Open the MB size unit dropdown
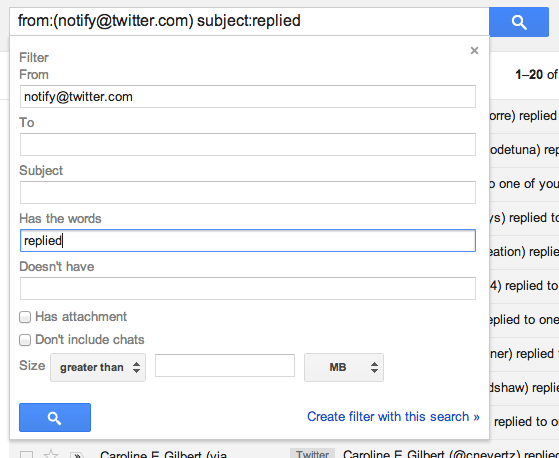The image size is (559, 458). tap(344, 367)
